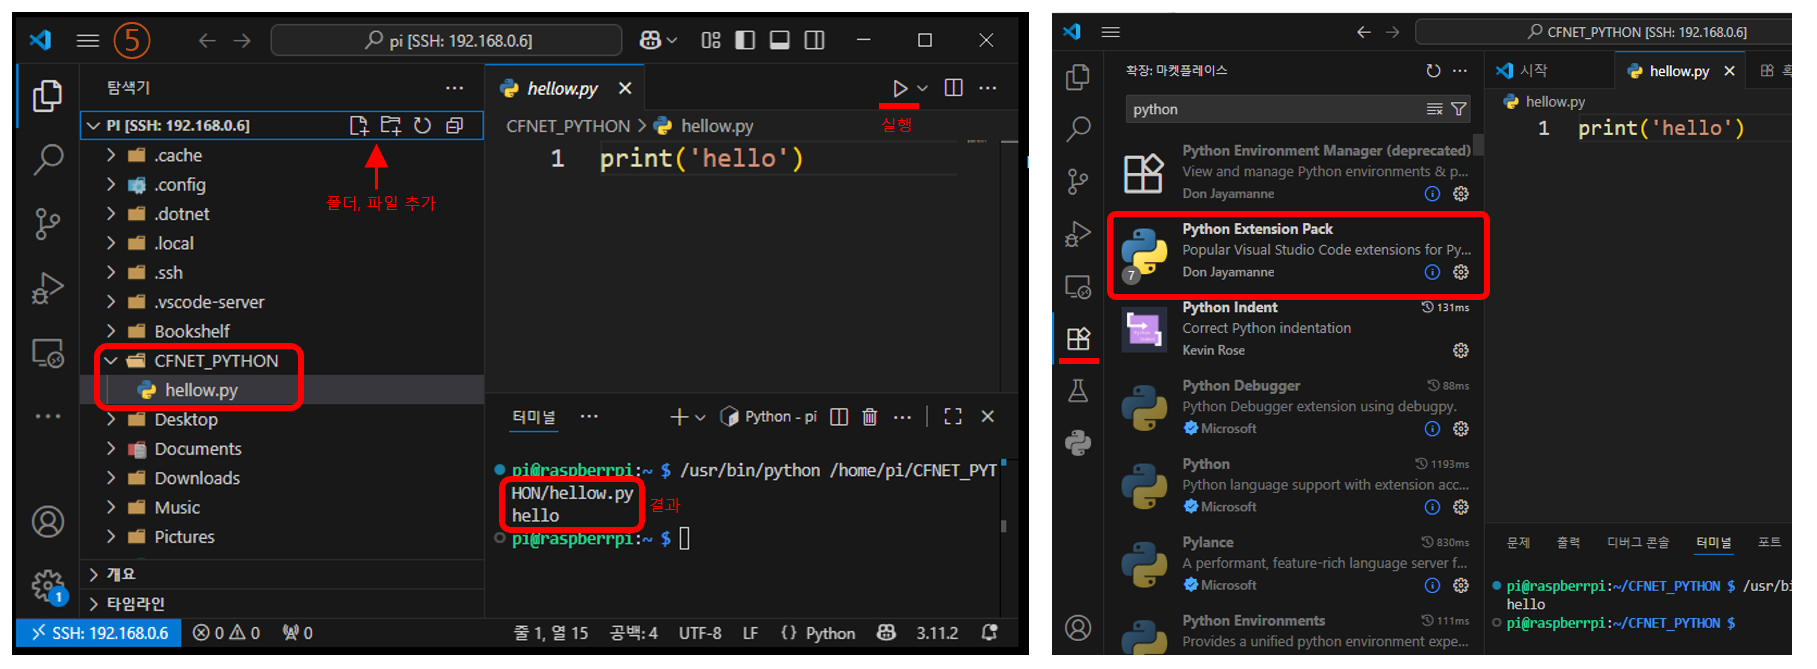The image size is (1817, 669).
Task: Toggle bottom panel layout button
Action: (x=779, y=40)
